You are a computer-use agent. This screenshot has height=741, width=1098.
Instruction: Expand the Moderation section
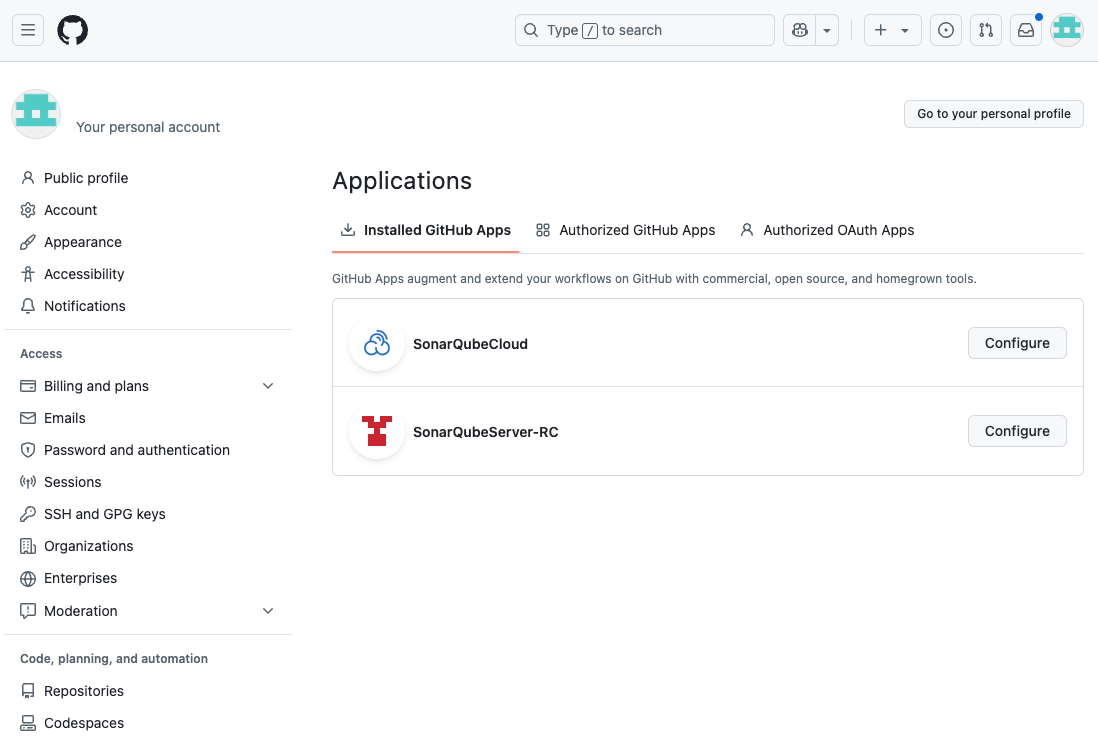click(268, 610)
